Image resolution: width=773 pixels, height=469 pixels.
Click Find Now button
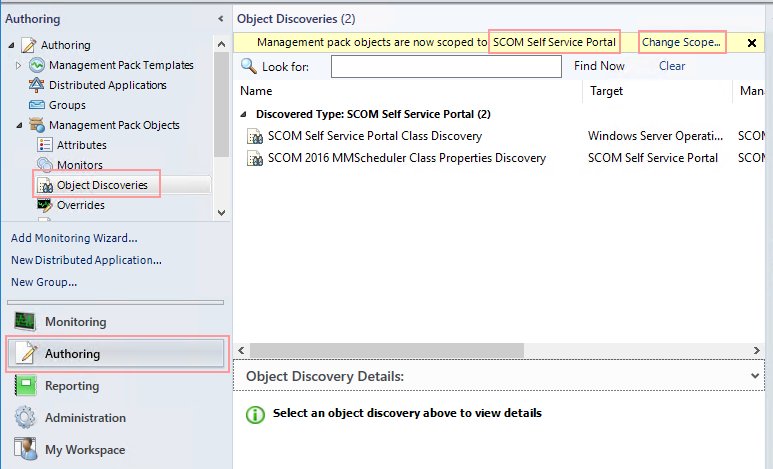(599, 66)
